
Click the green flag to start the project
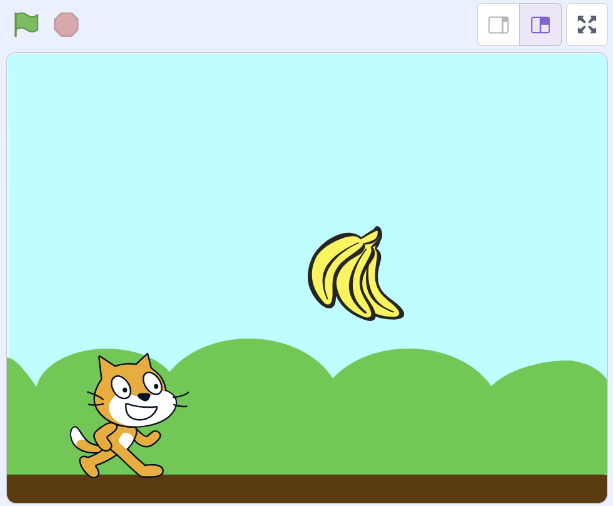[x=26, y=24]
